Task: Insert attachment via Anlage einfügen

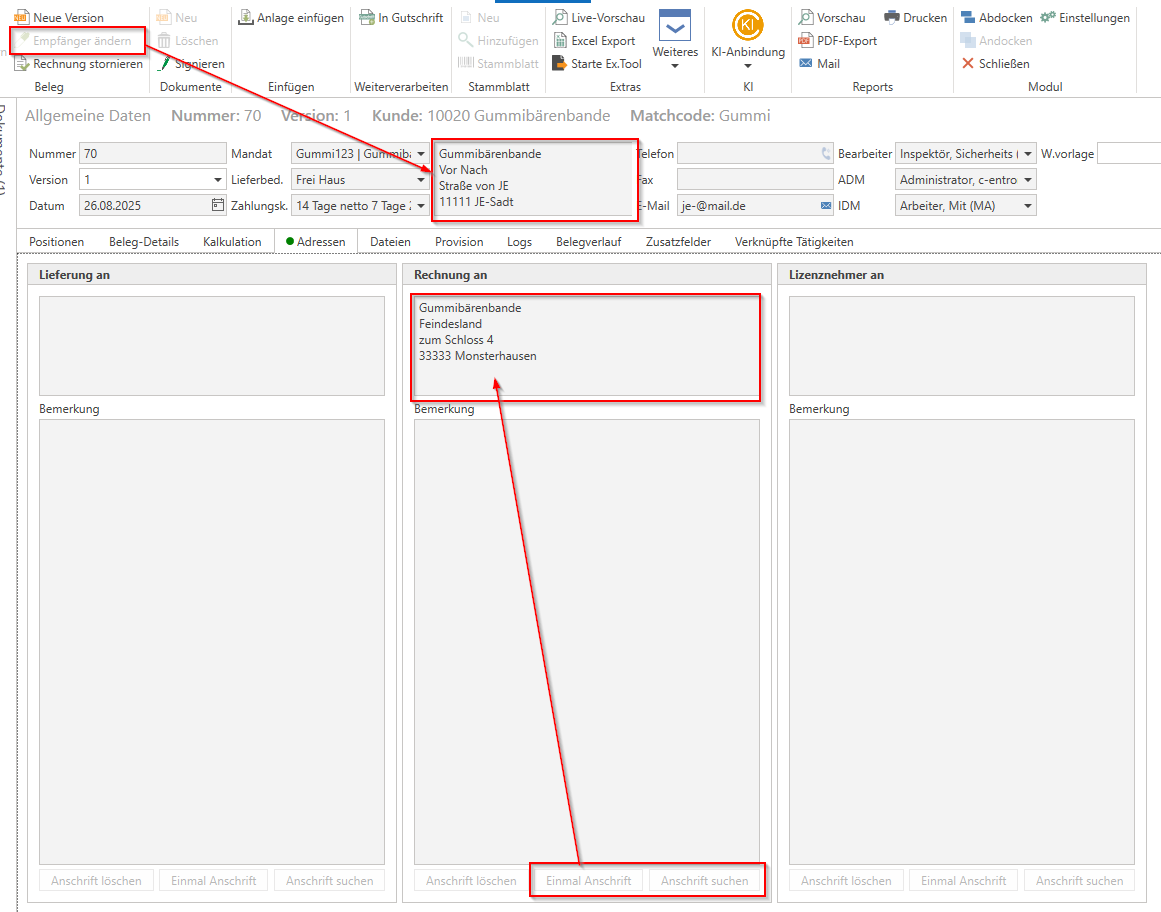Action: 291,18
